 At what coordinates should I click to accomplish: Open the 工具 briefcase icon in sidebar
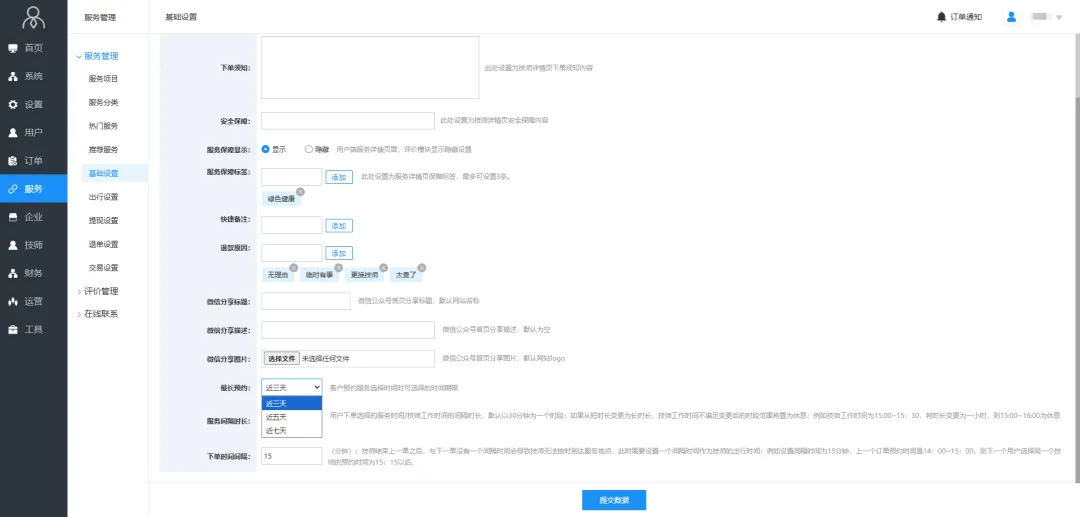[13, 329]
